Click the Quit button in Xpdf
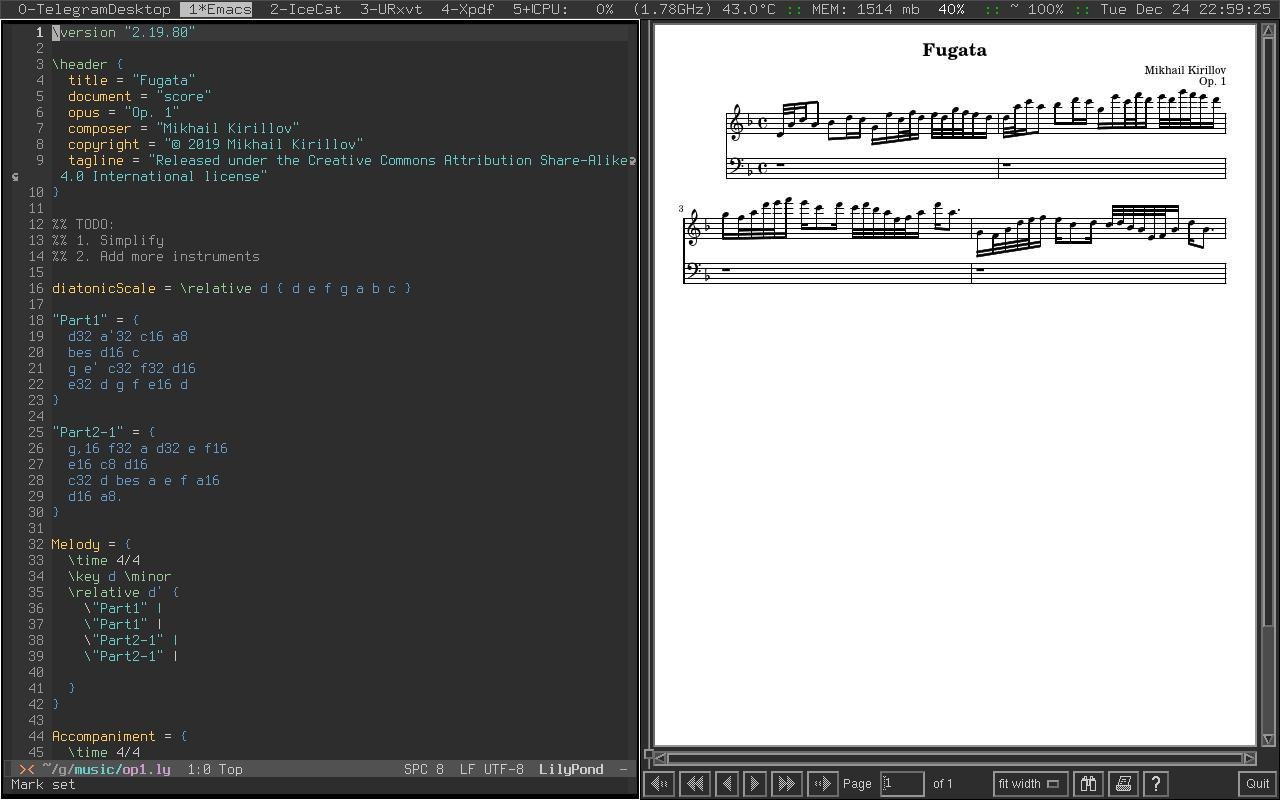The width and height of the screenshot is (1280, 800). coord(1257,784)
